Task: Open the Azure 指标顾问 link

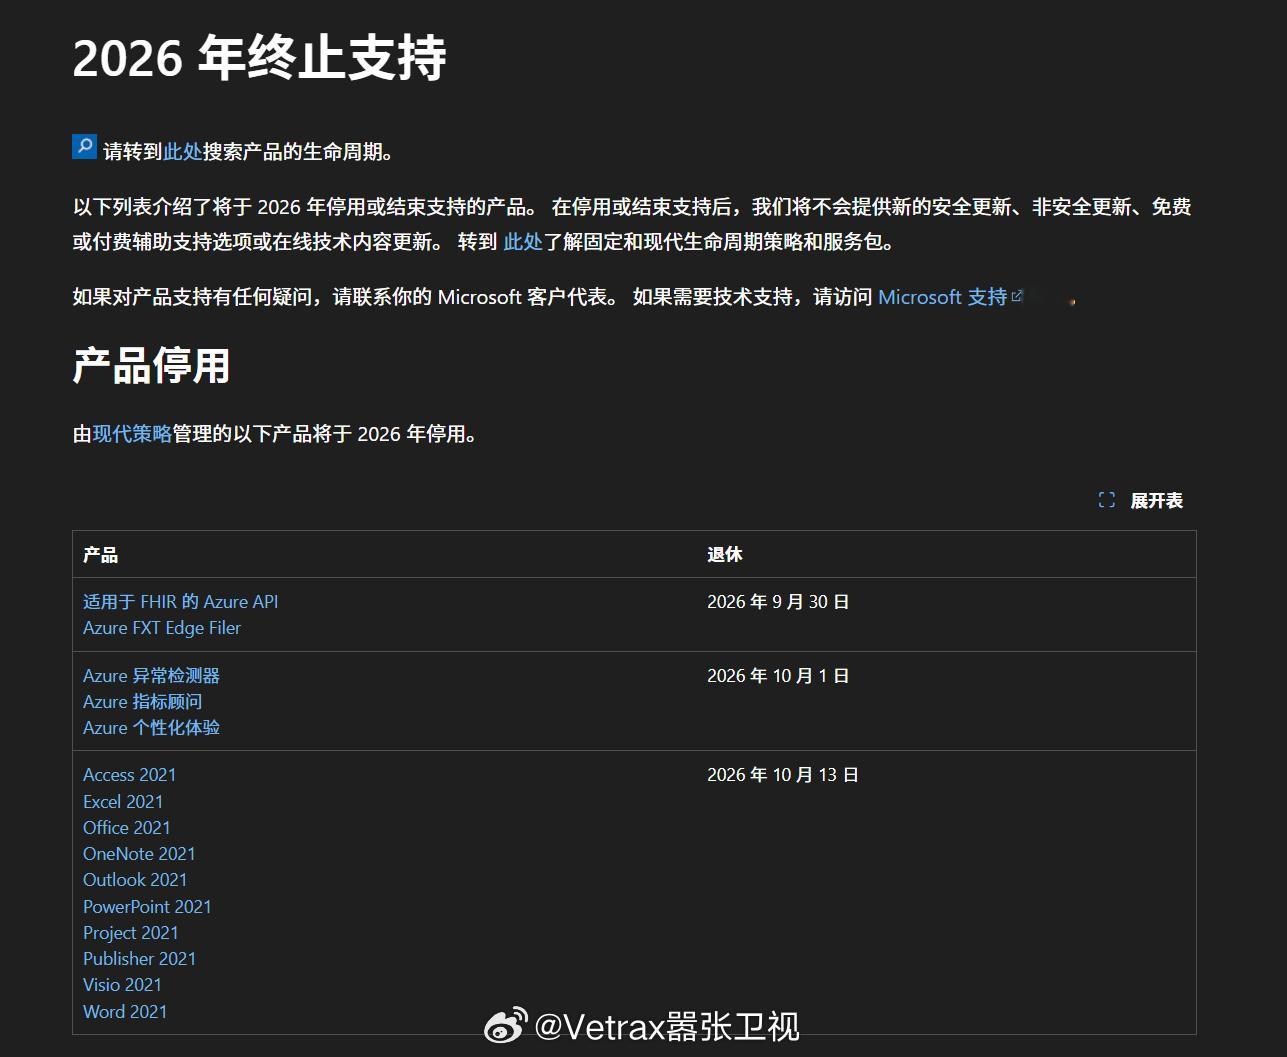Action: (142, 702)
